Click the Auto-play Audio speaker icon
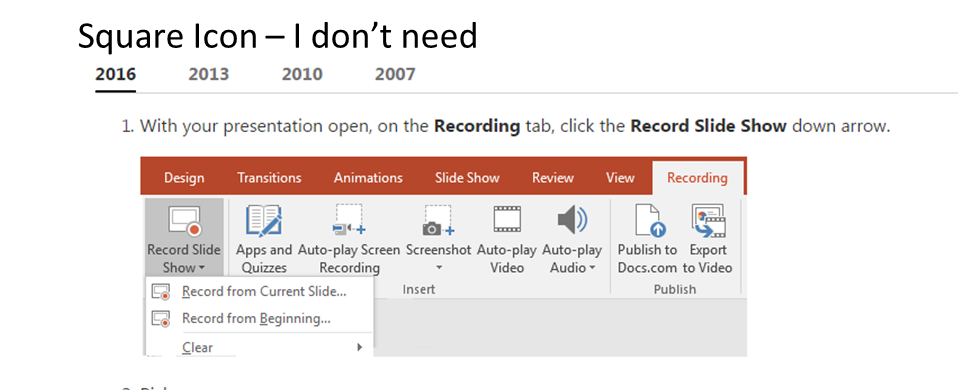The width and height of the screenshot is (958, 390). pos(572,220)
